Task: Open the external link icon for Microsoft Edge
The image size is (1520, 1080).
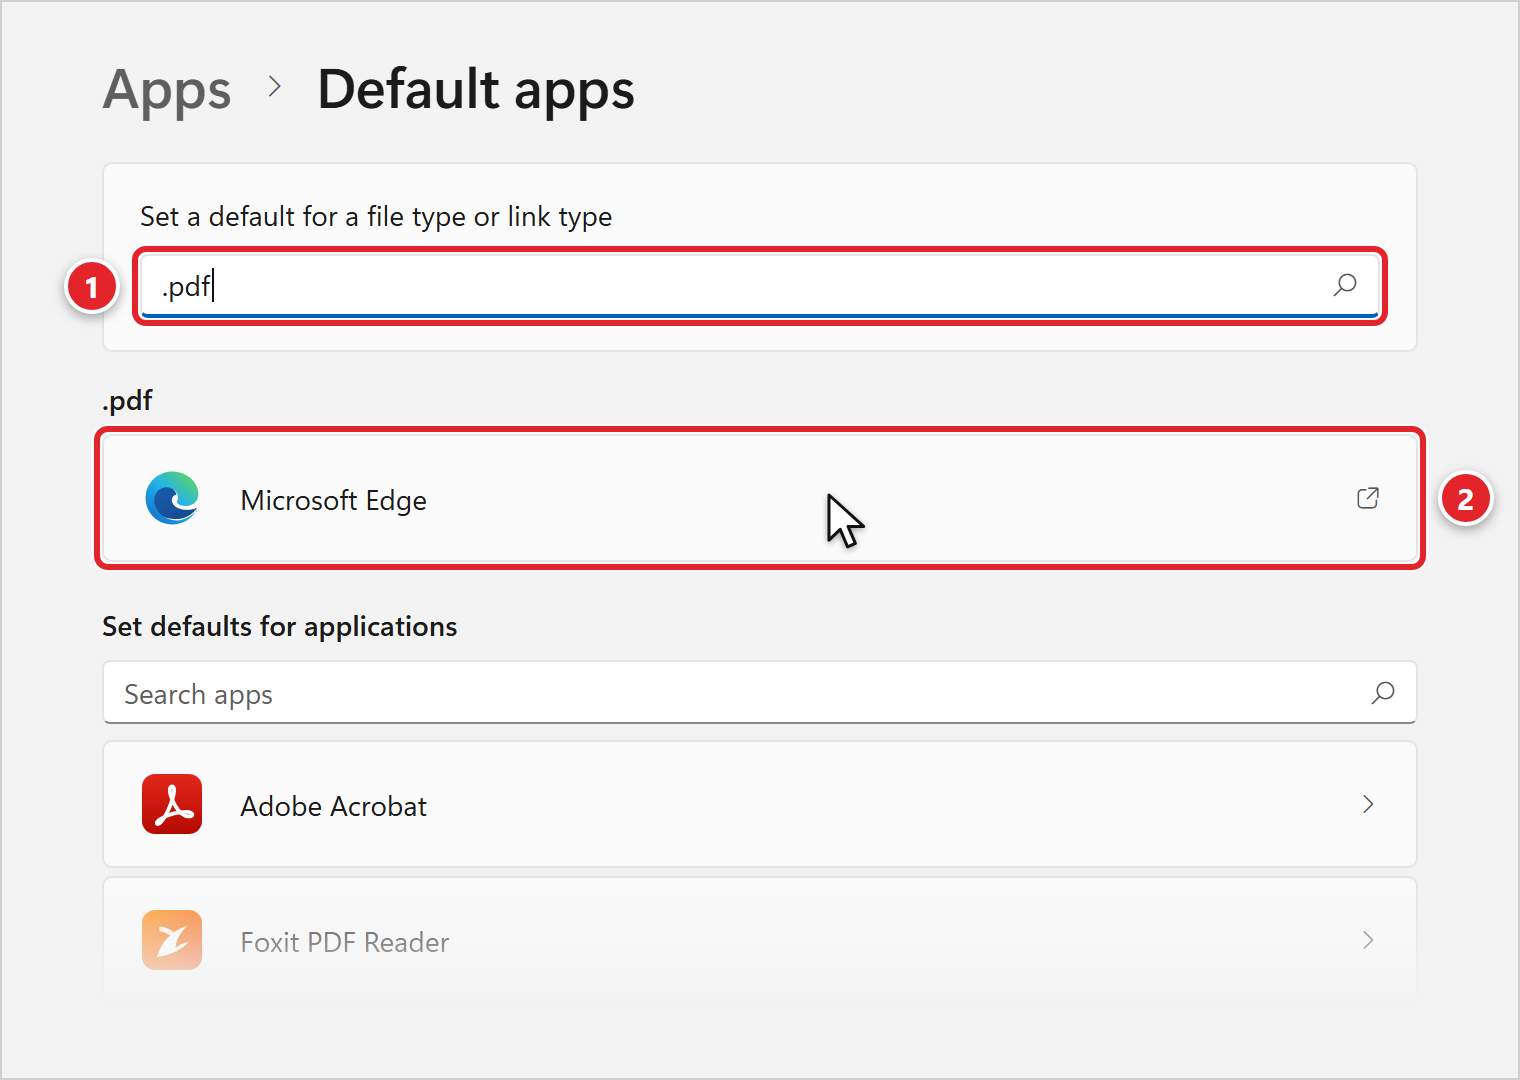Action: (1368, 498)
